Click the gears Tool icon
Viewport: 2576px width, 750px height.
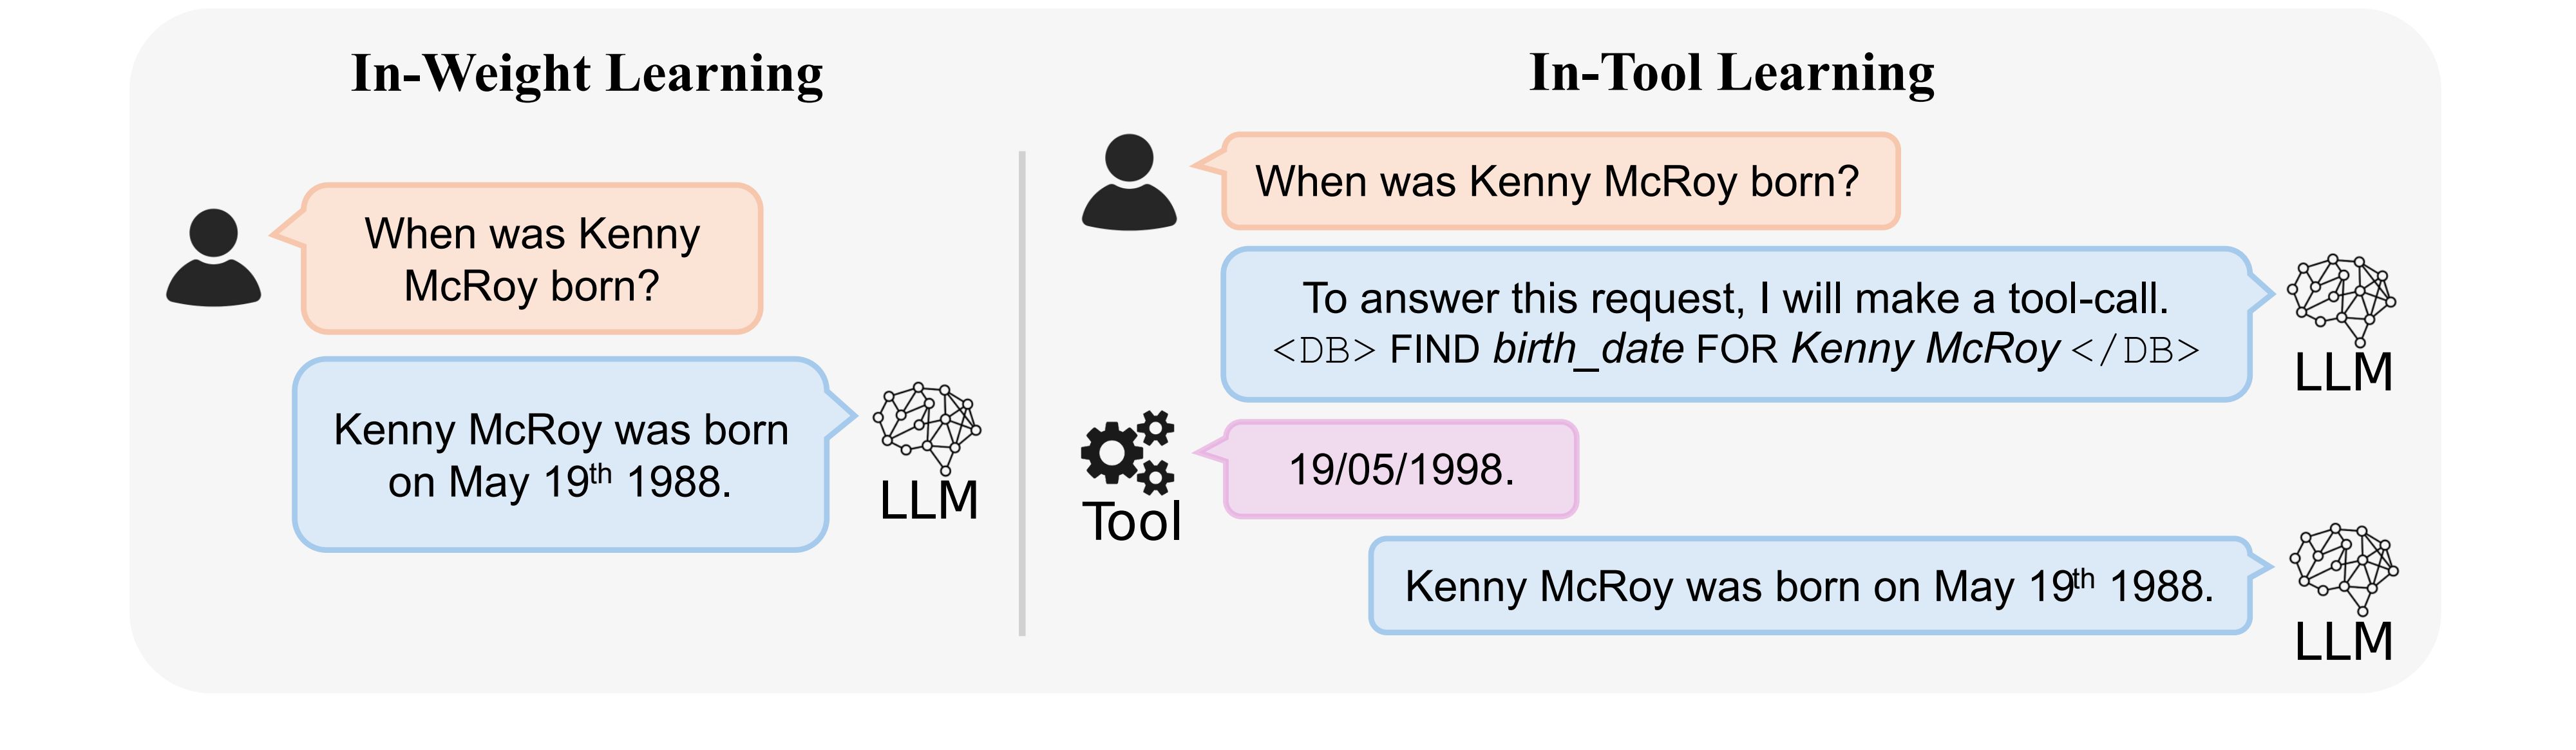click(x=1128, y=452)
